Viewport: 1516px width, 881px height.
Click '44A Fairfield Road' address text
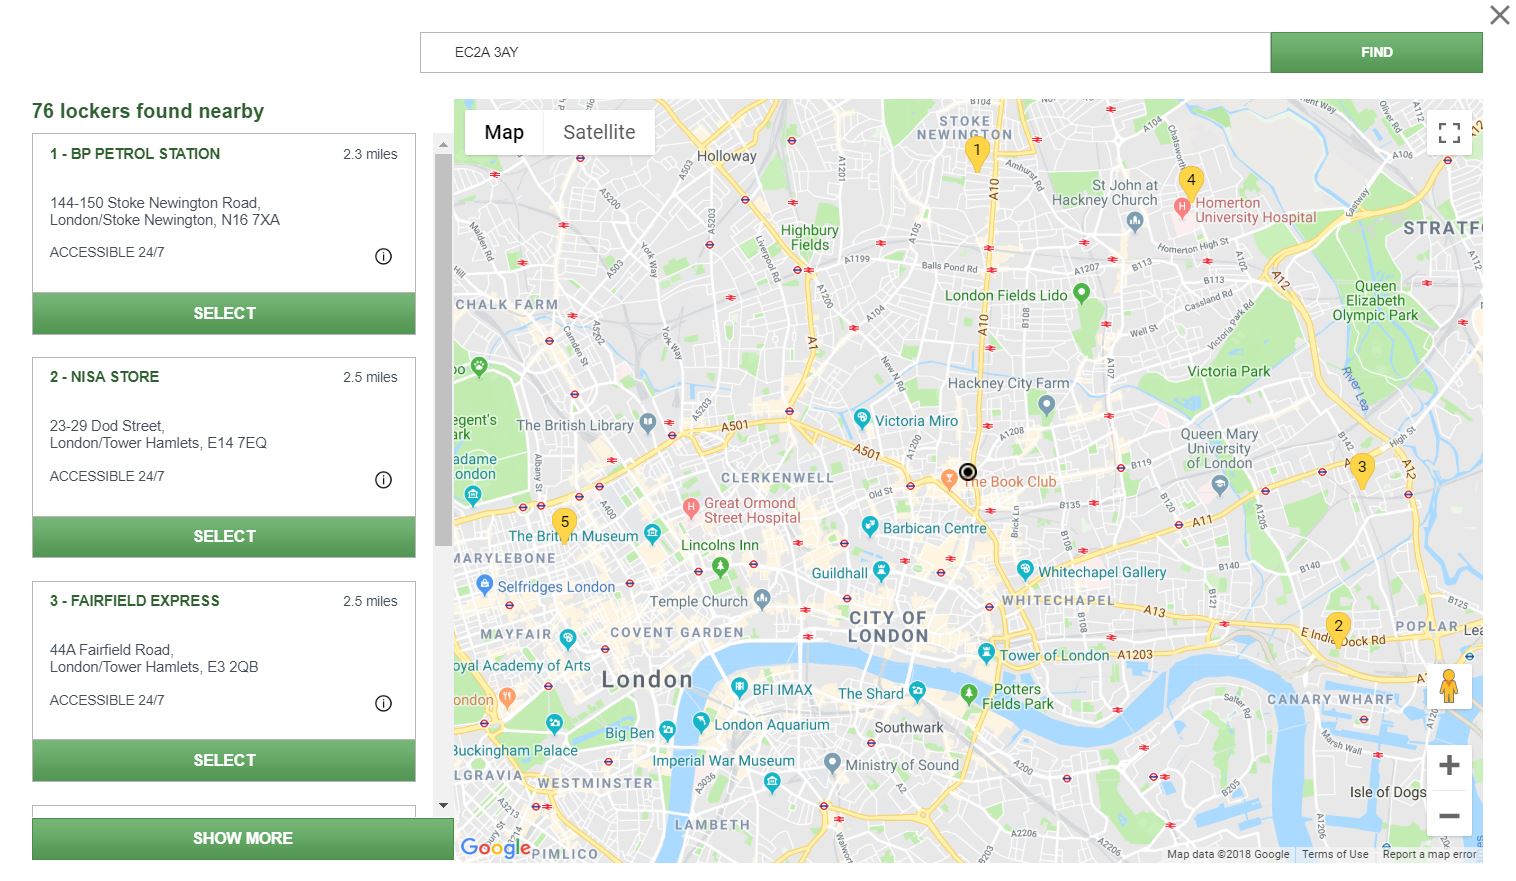coord(112,650)
